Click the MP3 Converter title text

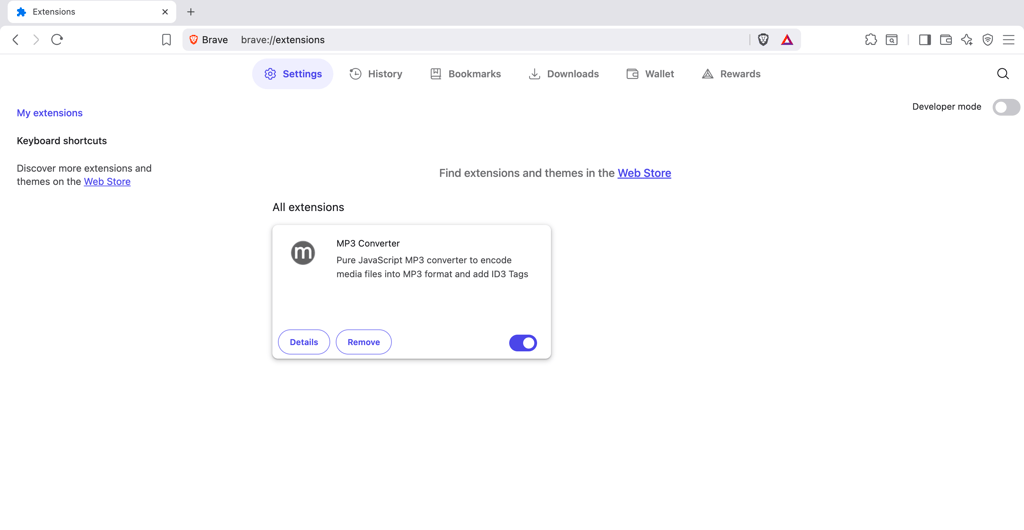[368, 243]
